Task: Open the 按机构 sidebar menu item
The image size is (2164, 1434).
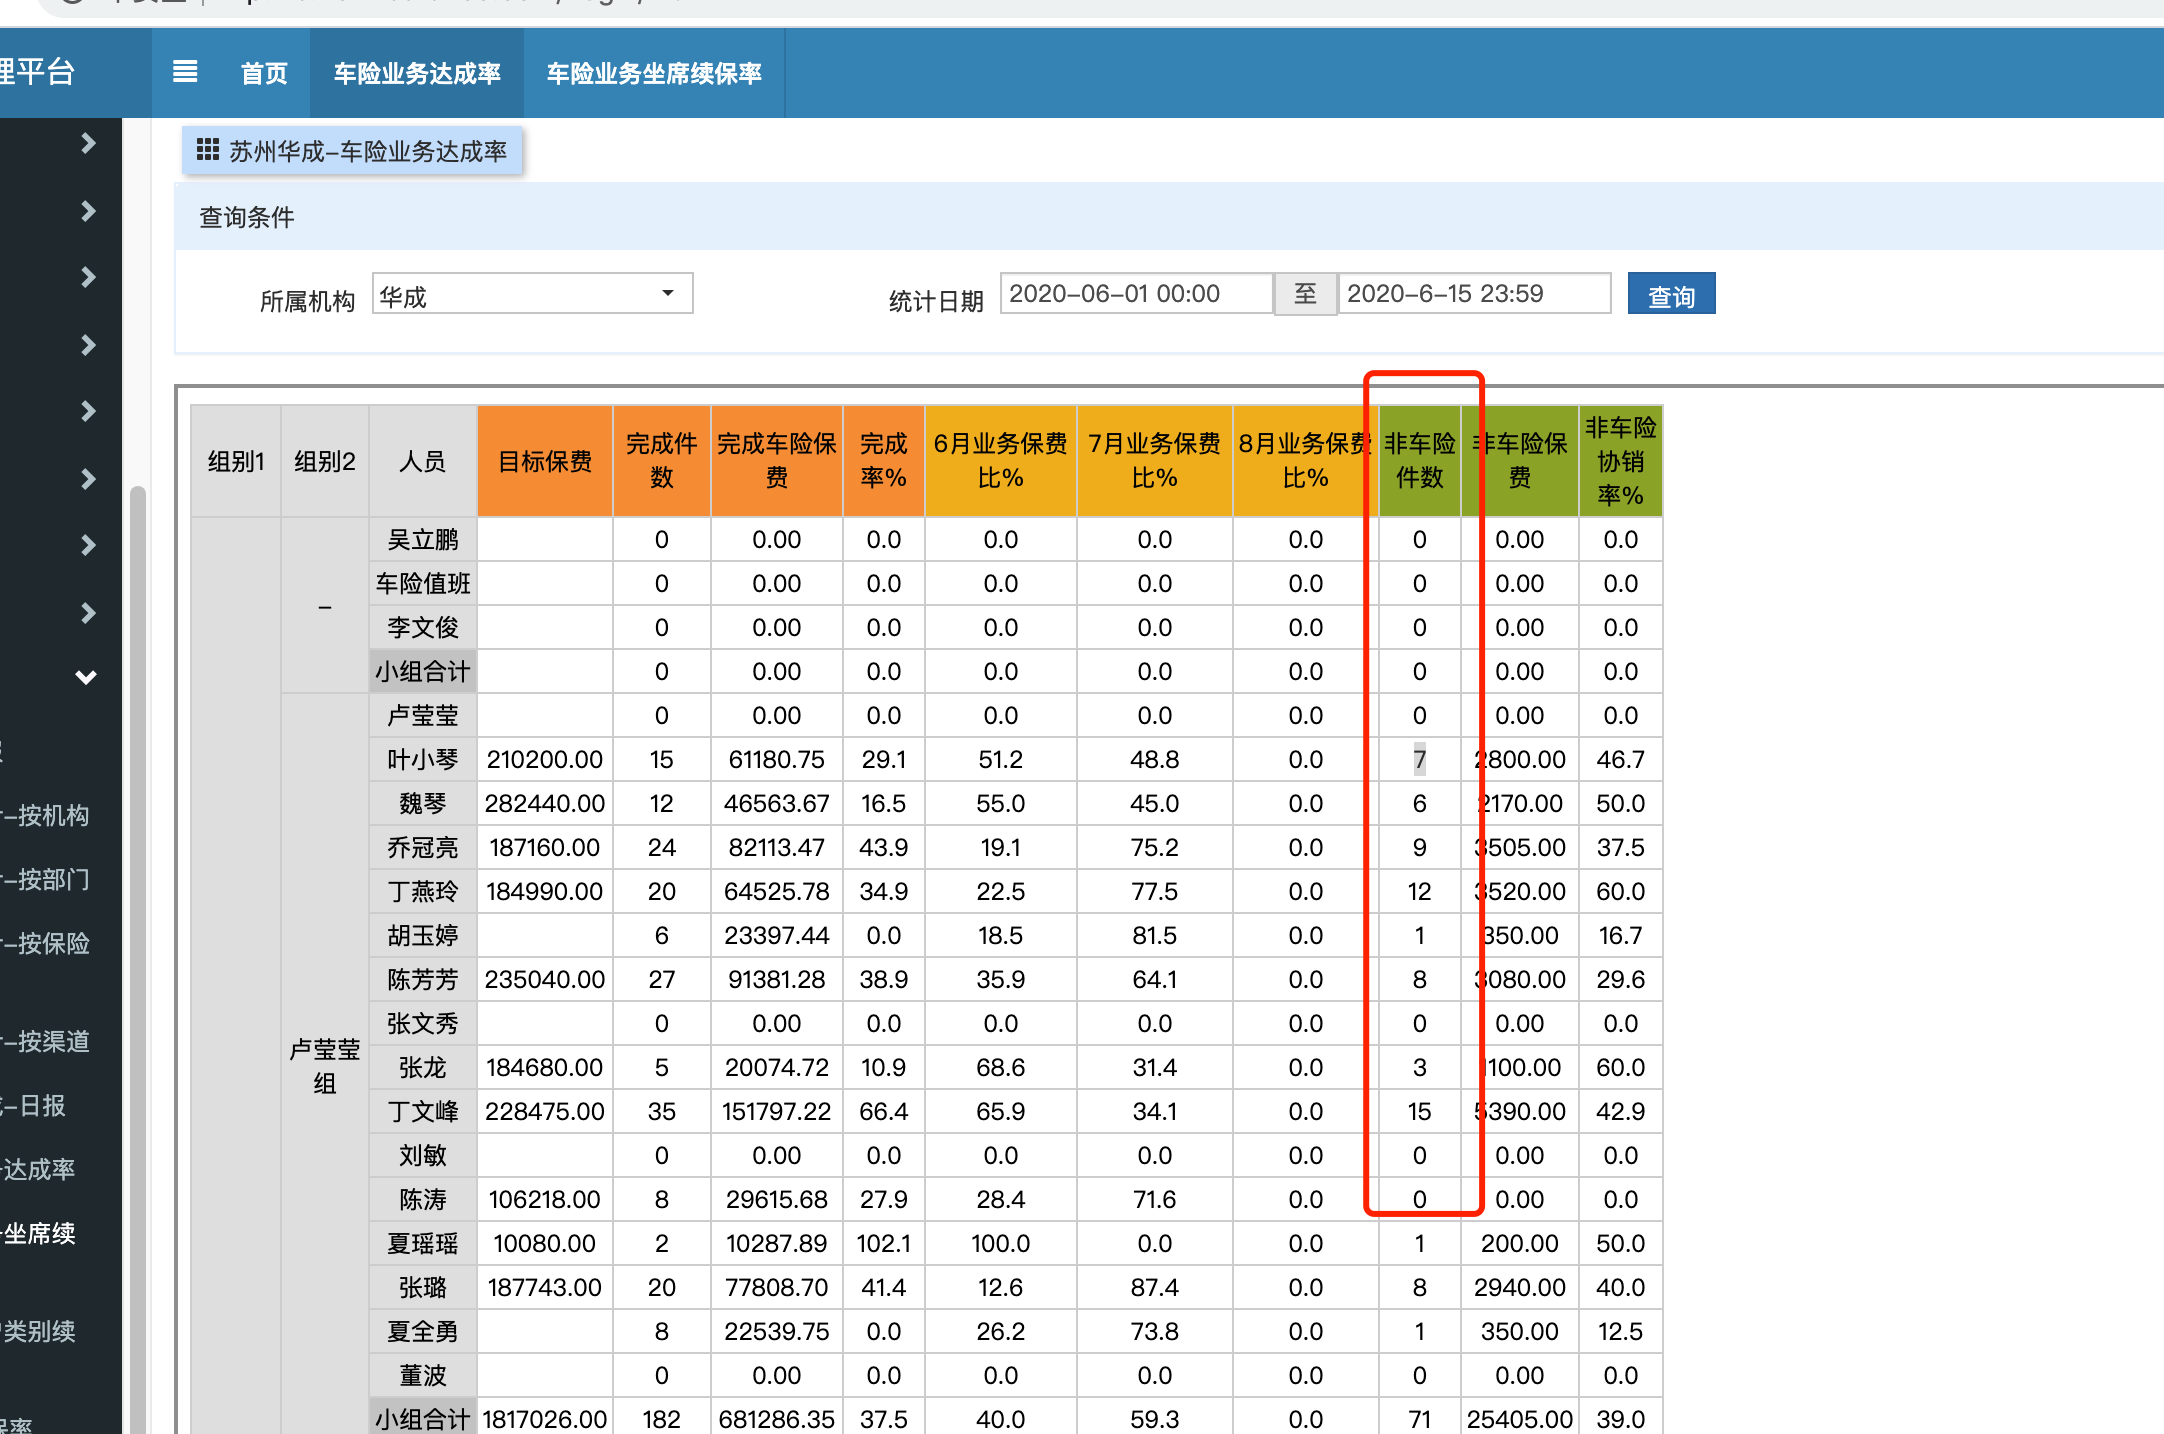Action: pyautogui.click(x=47, y=815)
